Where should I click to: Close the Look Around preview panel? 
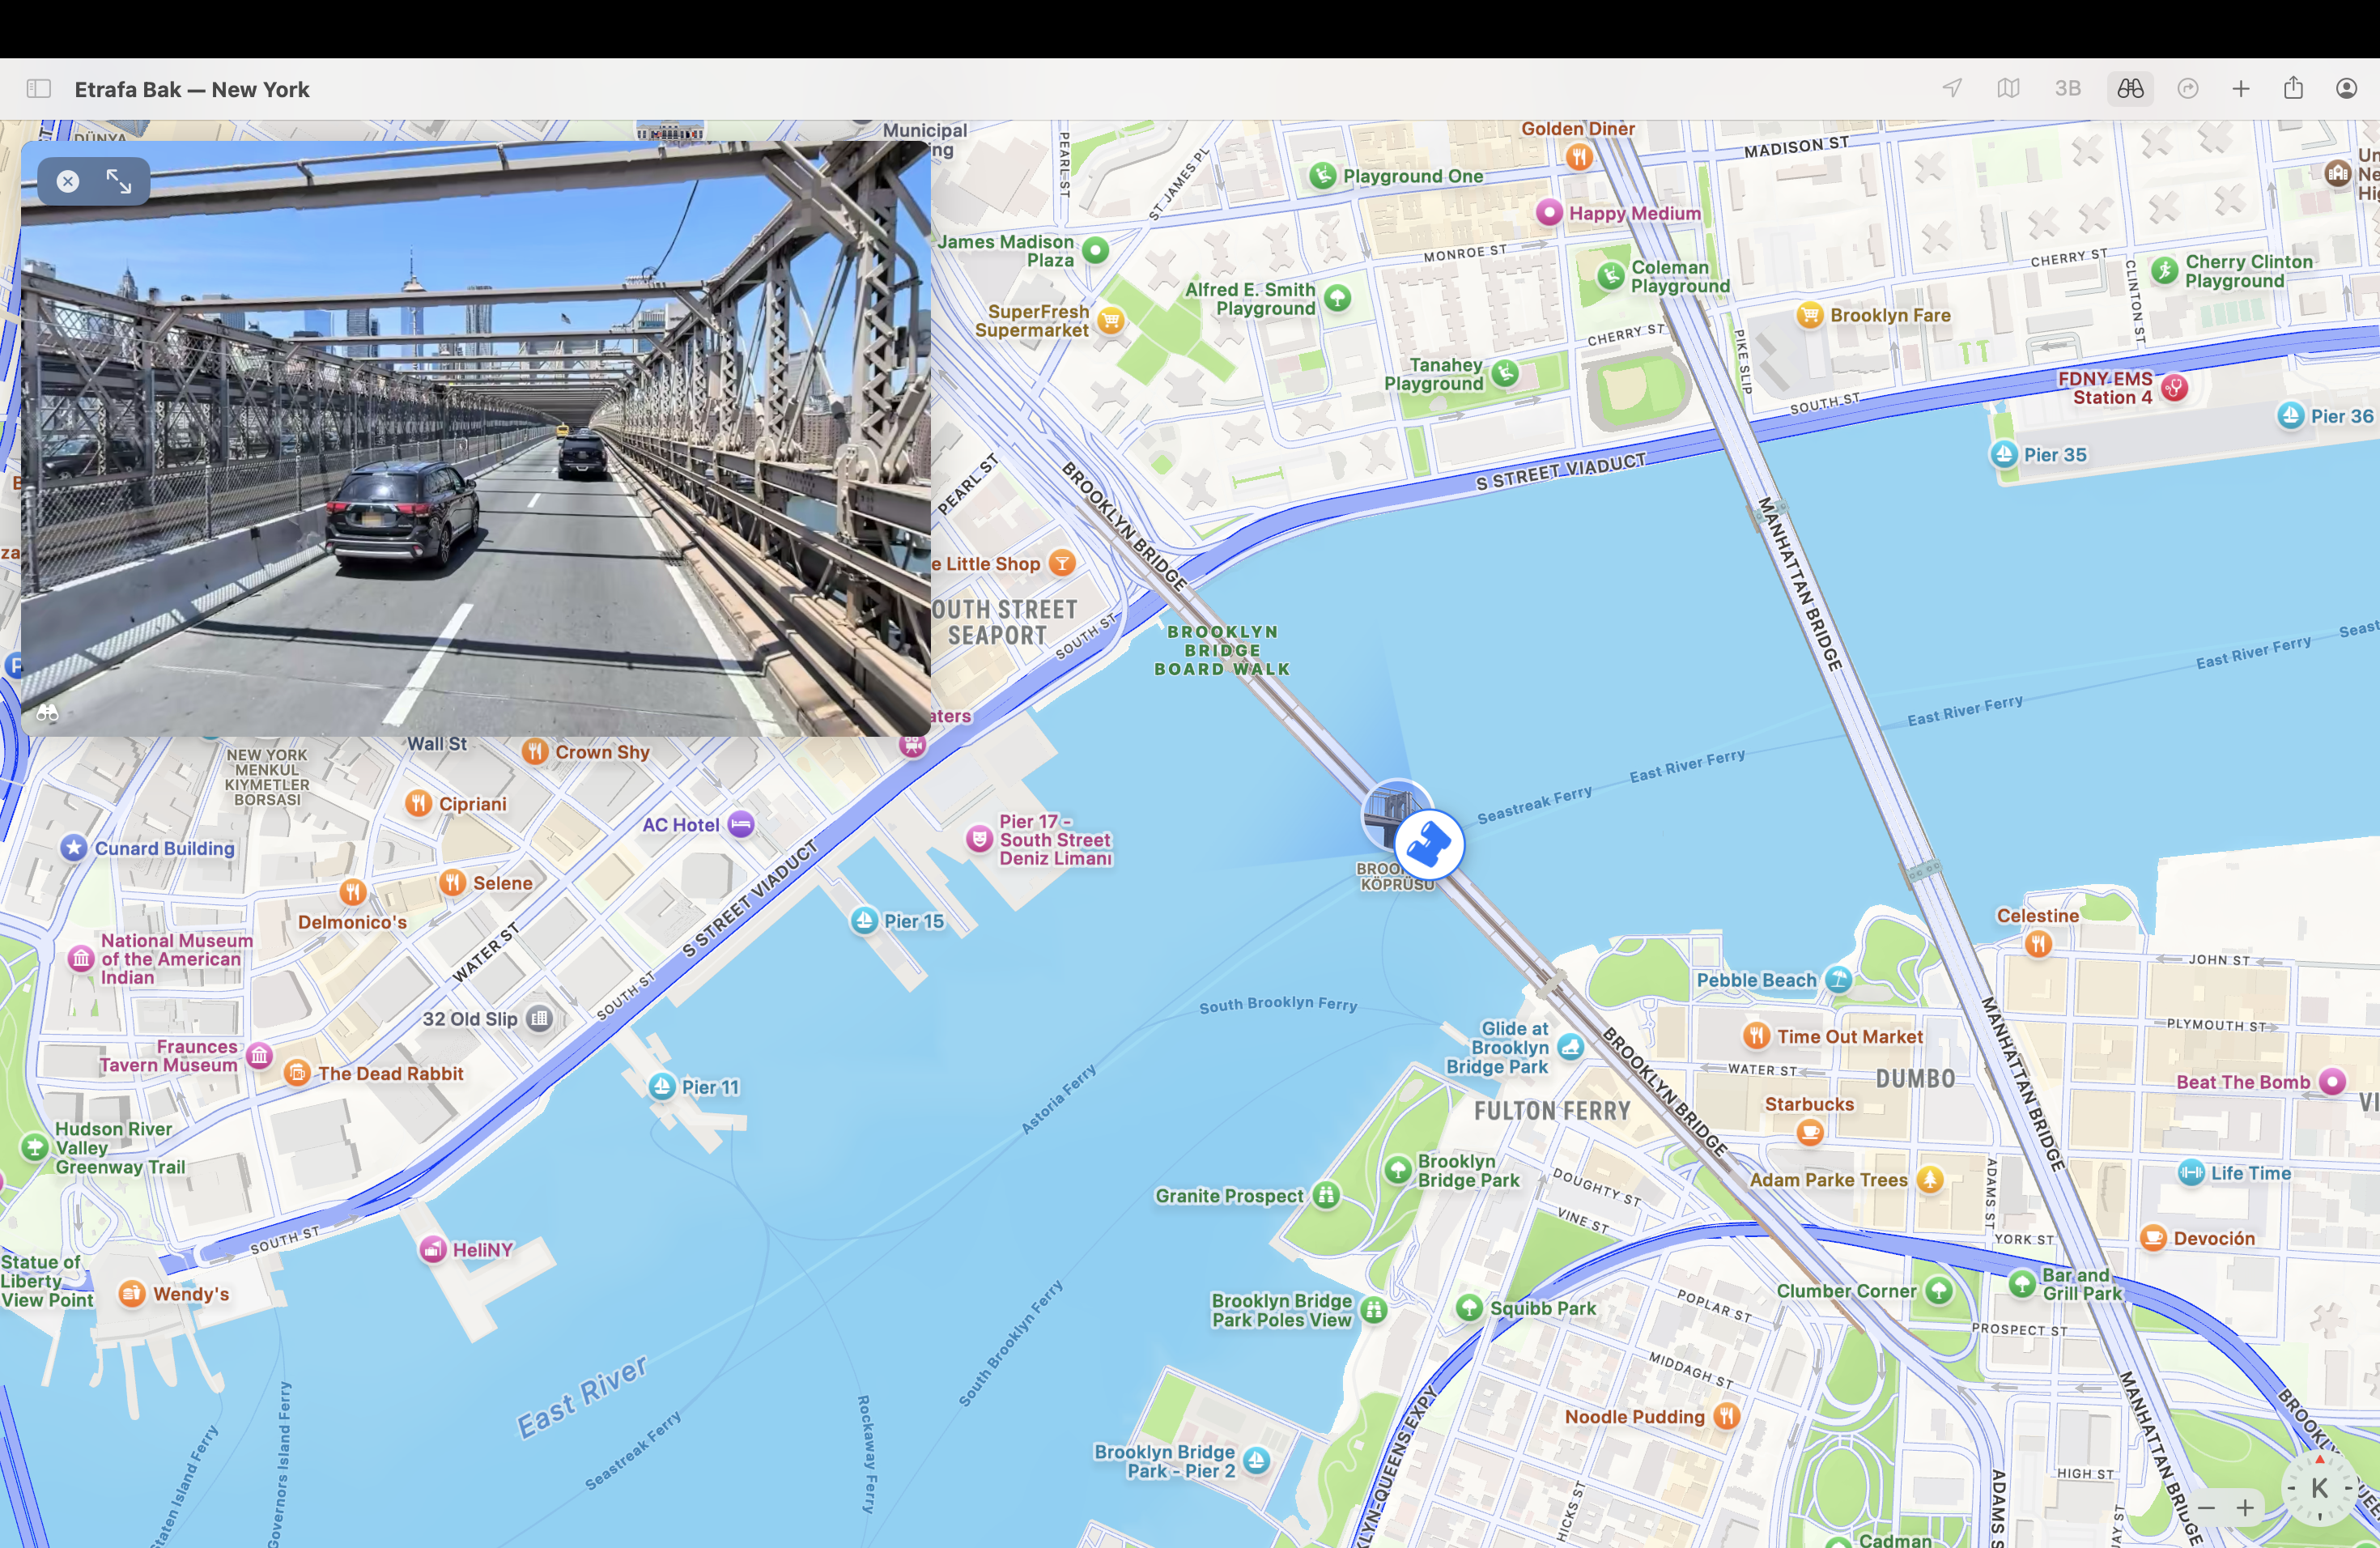point(68,181)
